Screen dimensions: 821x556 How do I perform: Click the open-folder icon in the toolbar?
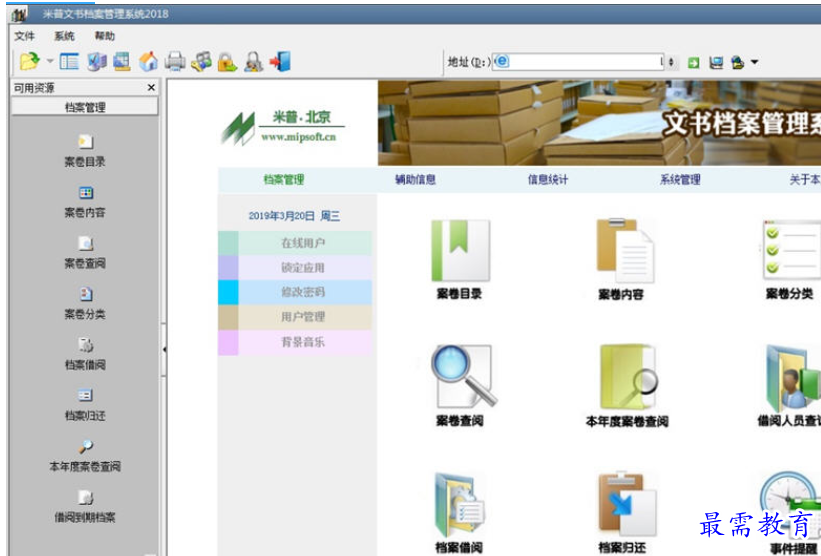(x=30, y=62)
